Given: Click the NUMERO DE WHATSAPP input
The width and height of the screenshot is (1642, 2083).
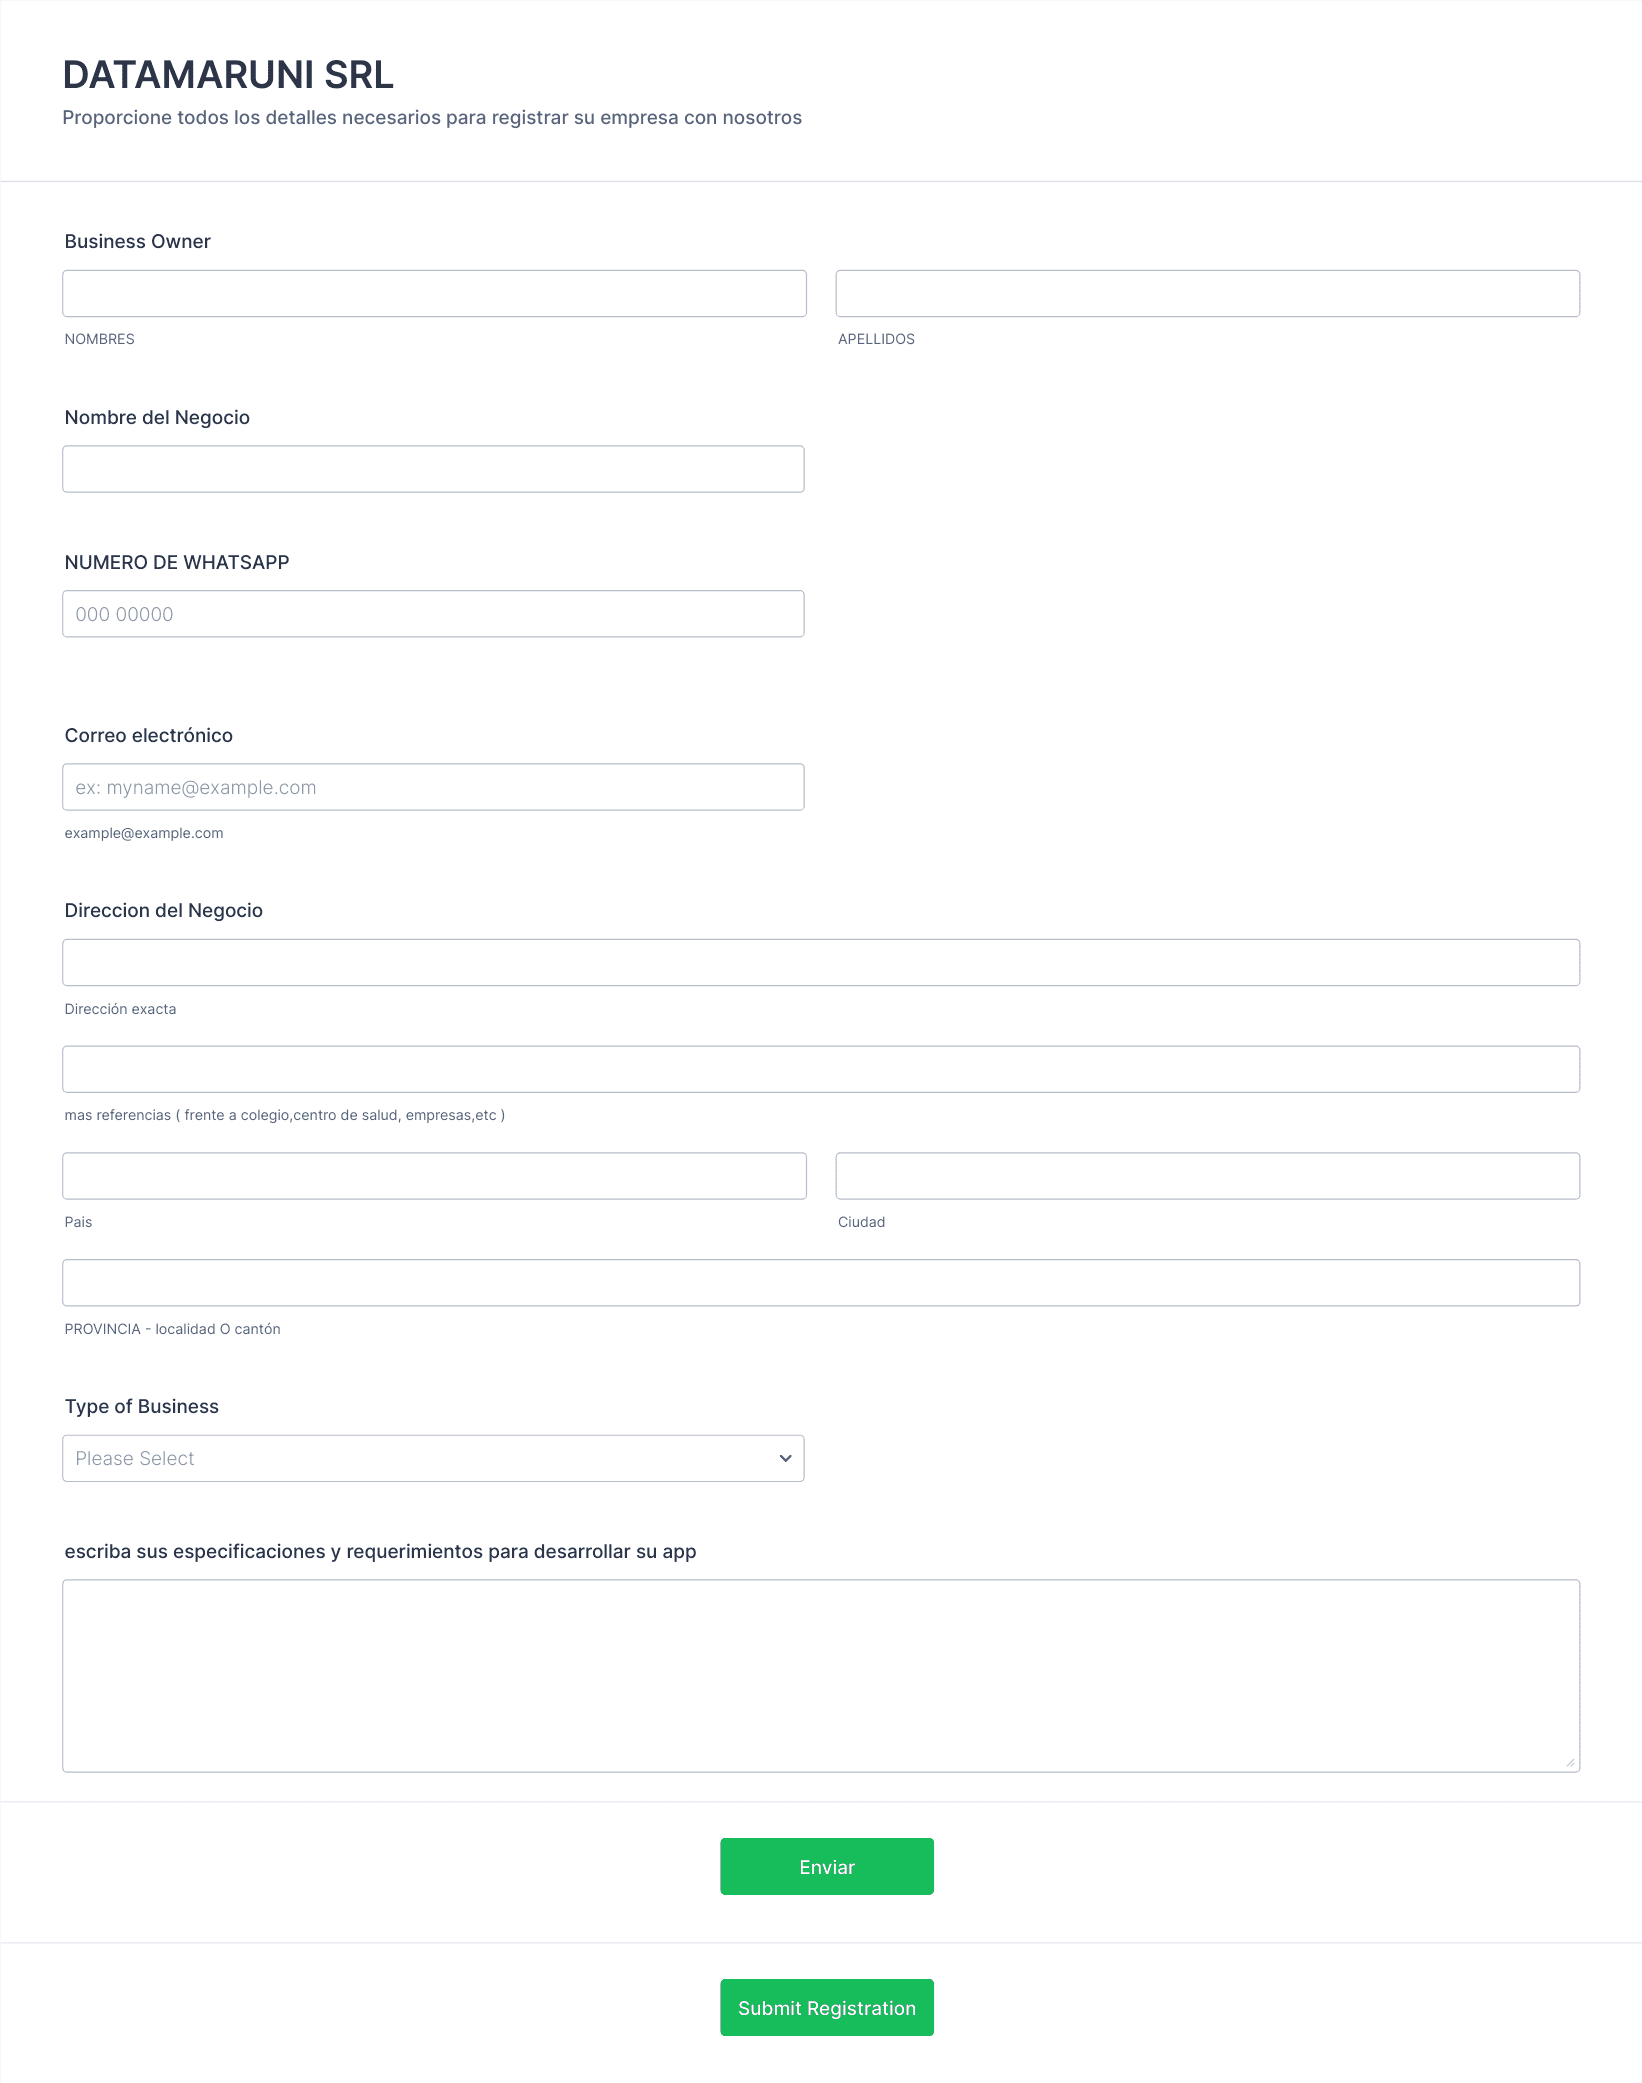Looking at the screenshot, I should (x=433, y=614).
